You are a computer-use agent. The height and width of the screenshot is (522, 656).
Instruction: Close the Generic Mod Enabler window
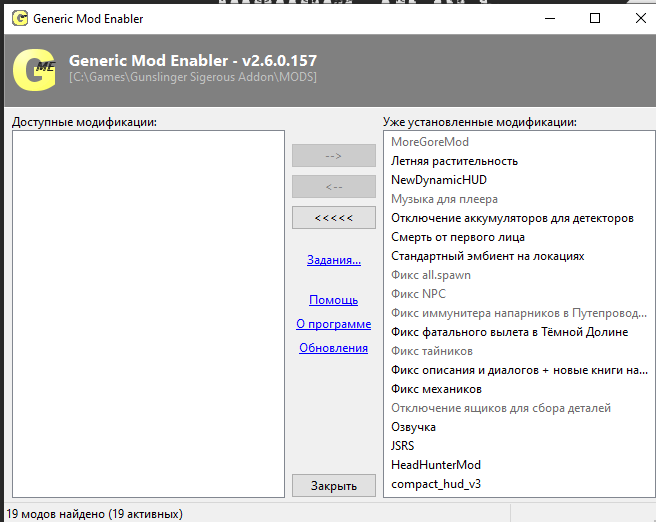pos(641,18)
